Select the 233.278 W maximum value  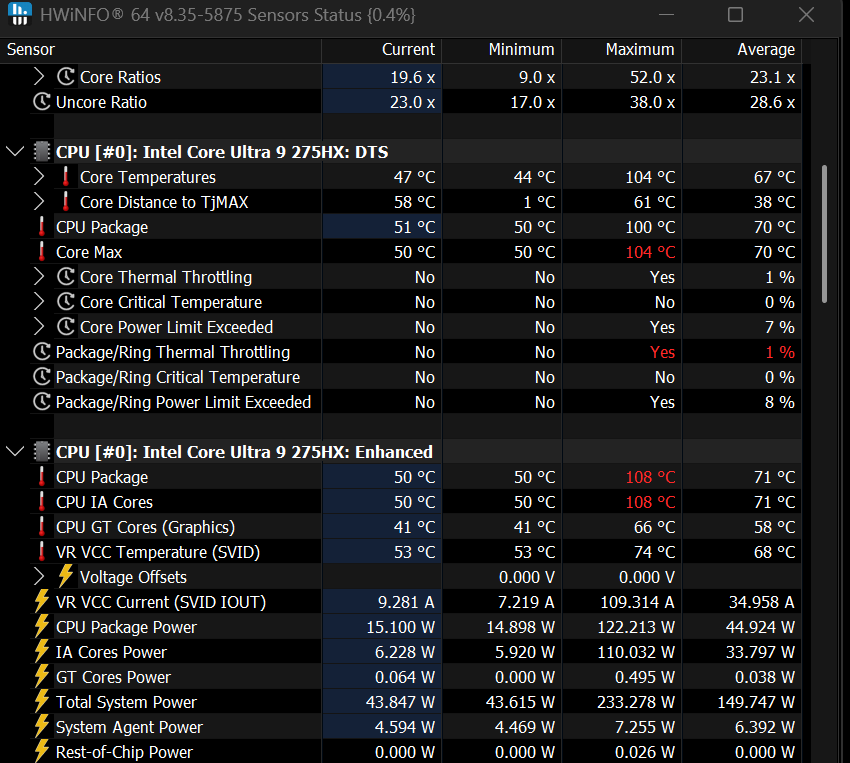coord(636,702)
